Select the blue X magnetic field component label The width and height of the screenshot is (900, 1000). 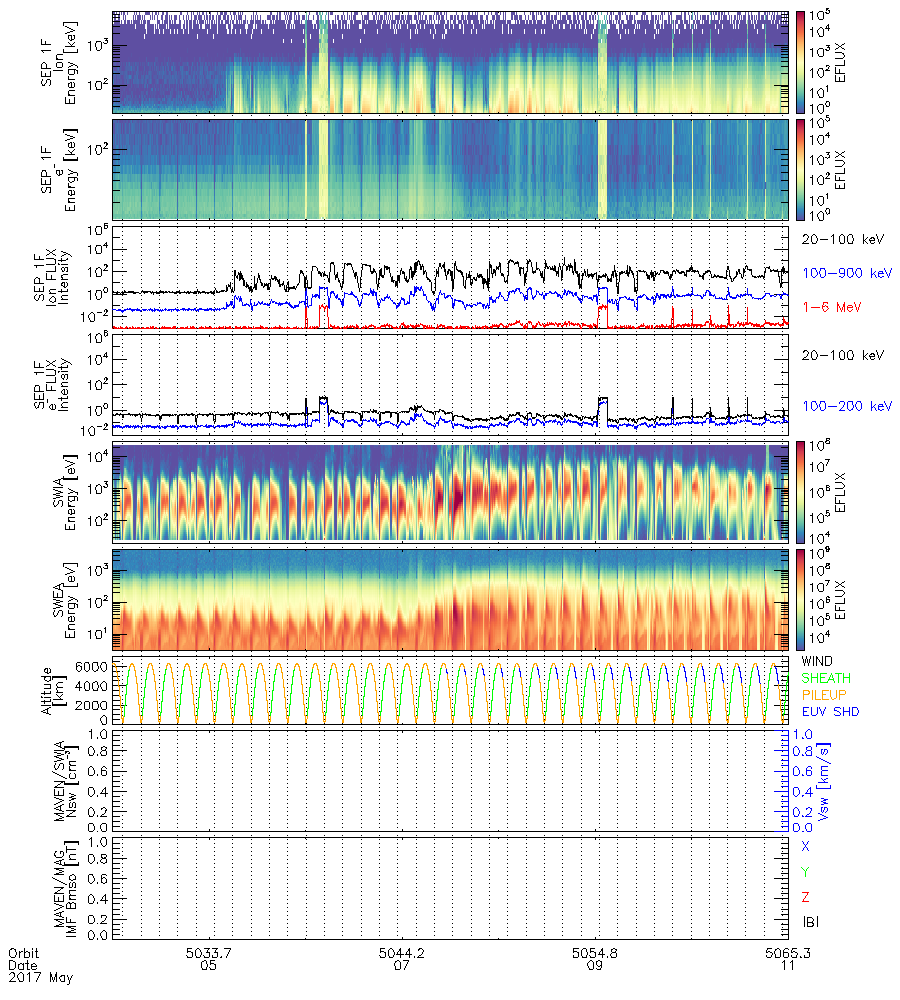click(x=806, y=846)
